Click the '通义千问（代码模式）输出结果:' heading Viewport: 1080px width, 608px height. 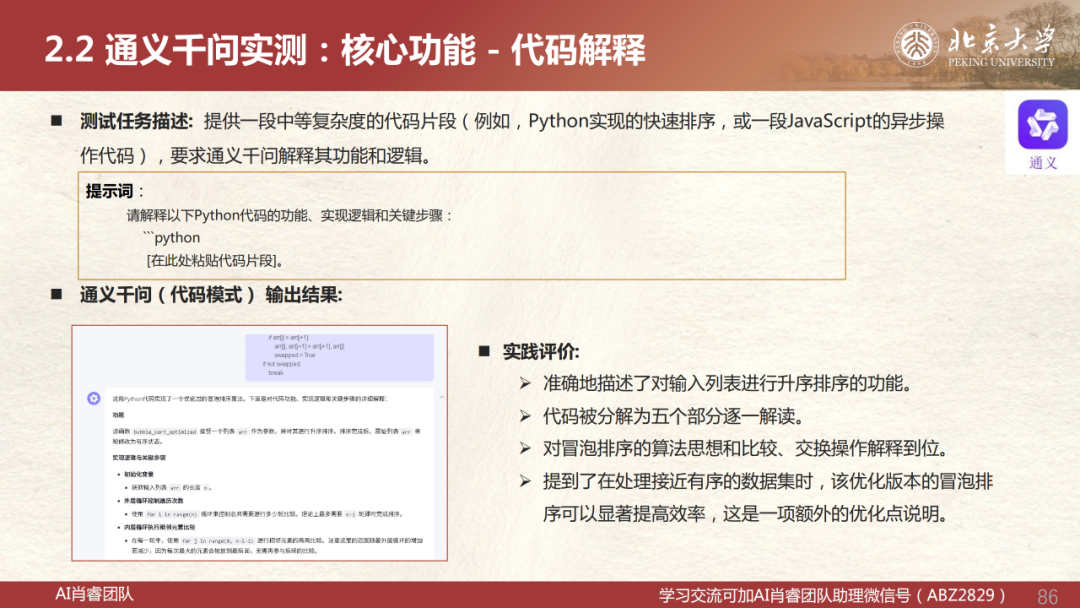(211, 295)
